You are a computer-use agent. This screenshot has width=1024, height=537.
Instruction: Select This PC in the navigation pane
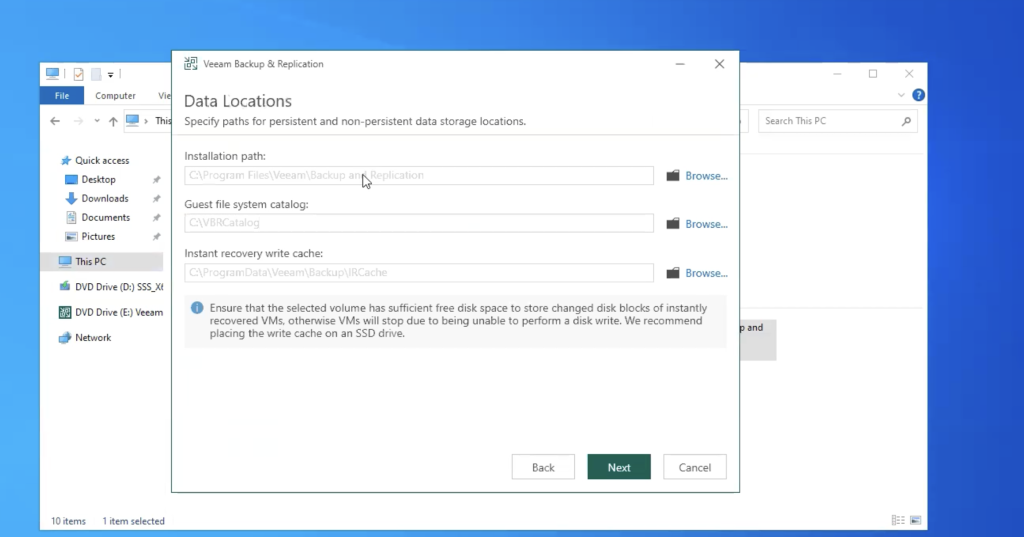point(102,261)
